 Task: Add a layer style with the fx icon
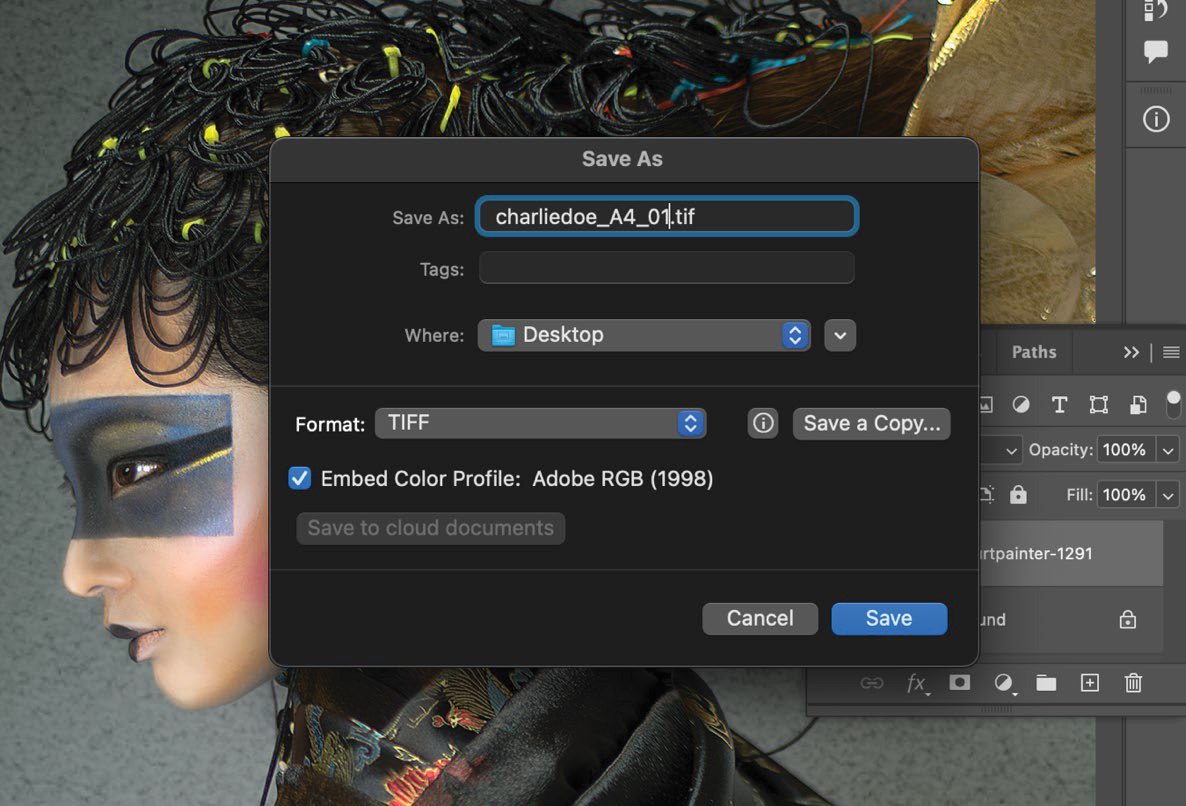(917, 683)
